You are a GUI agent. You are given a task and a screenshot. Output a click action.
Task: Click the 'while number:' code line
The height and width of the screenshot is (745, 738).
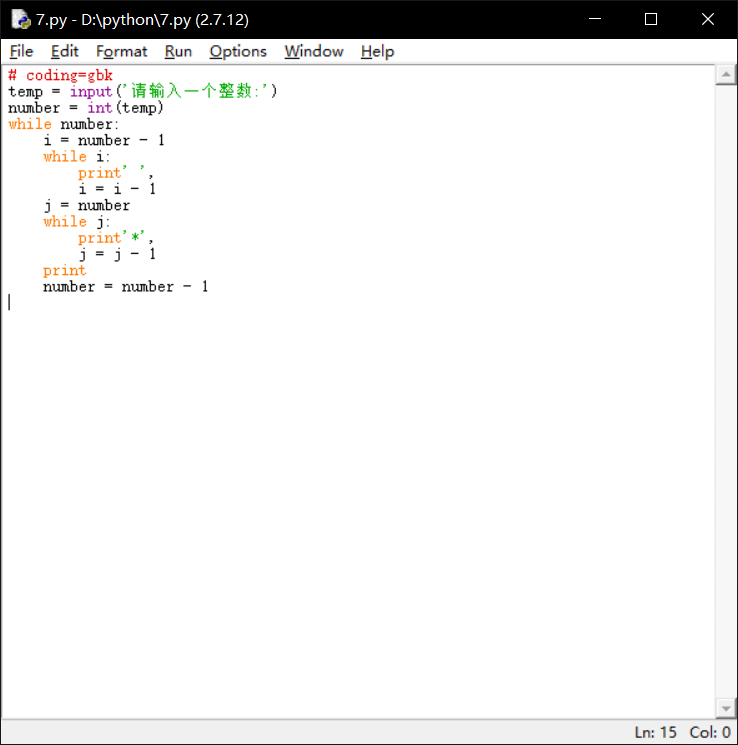pyautogui.click(x=63, y=124)
